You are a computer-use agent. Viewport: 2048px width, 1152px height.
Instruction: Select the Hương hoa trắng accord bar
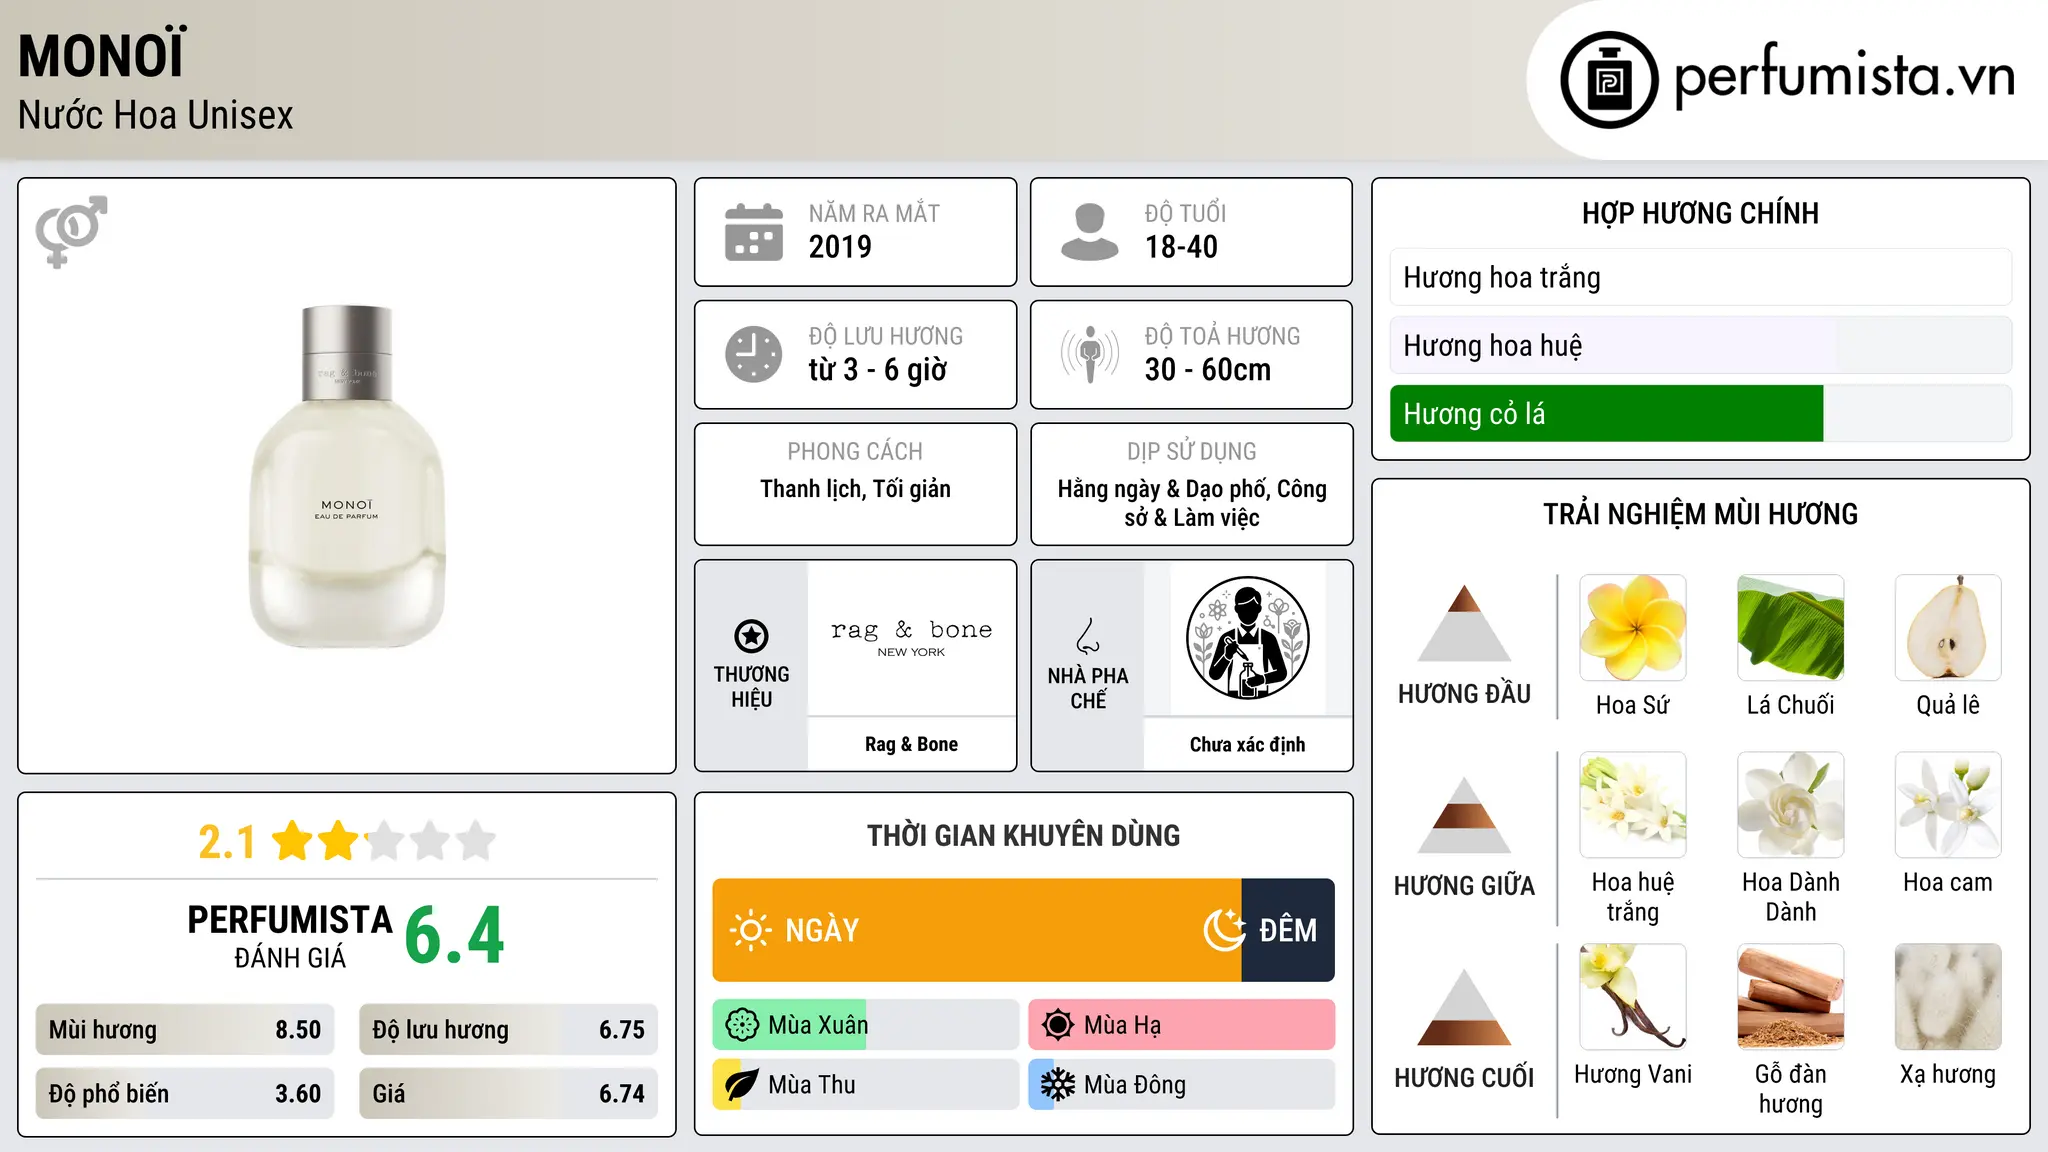1701,277
